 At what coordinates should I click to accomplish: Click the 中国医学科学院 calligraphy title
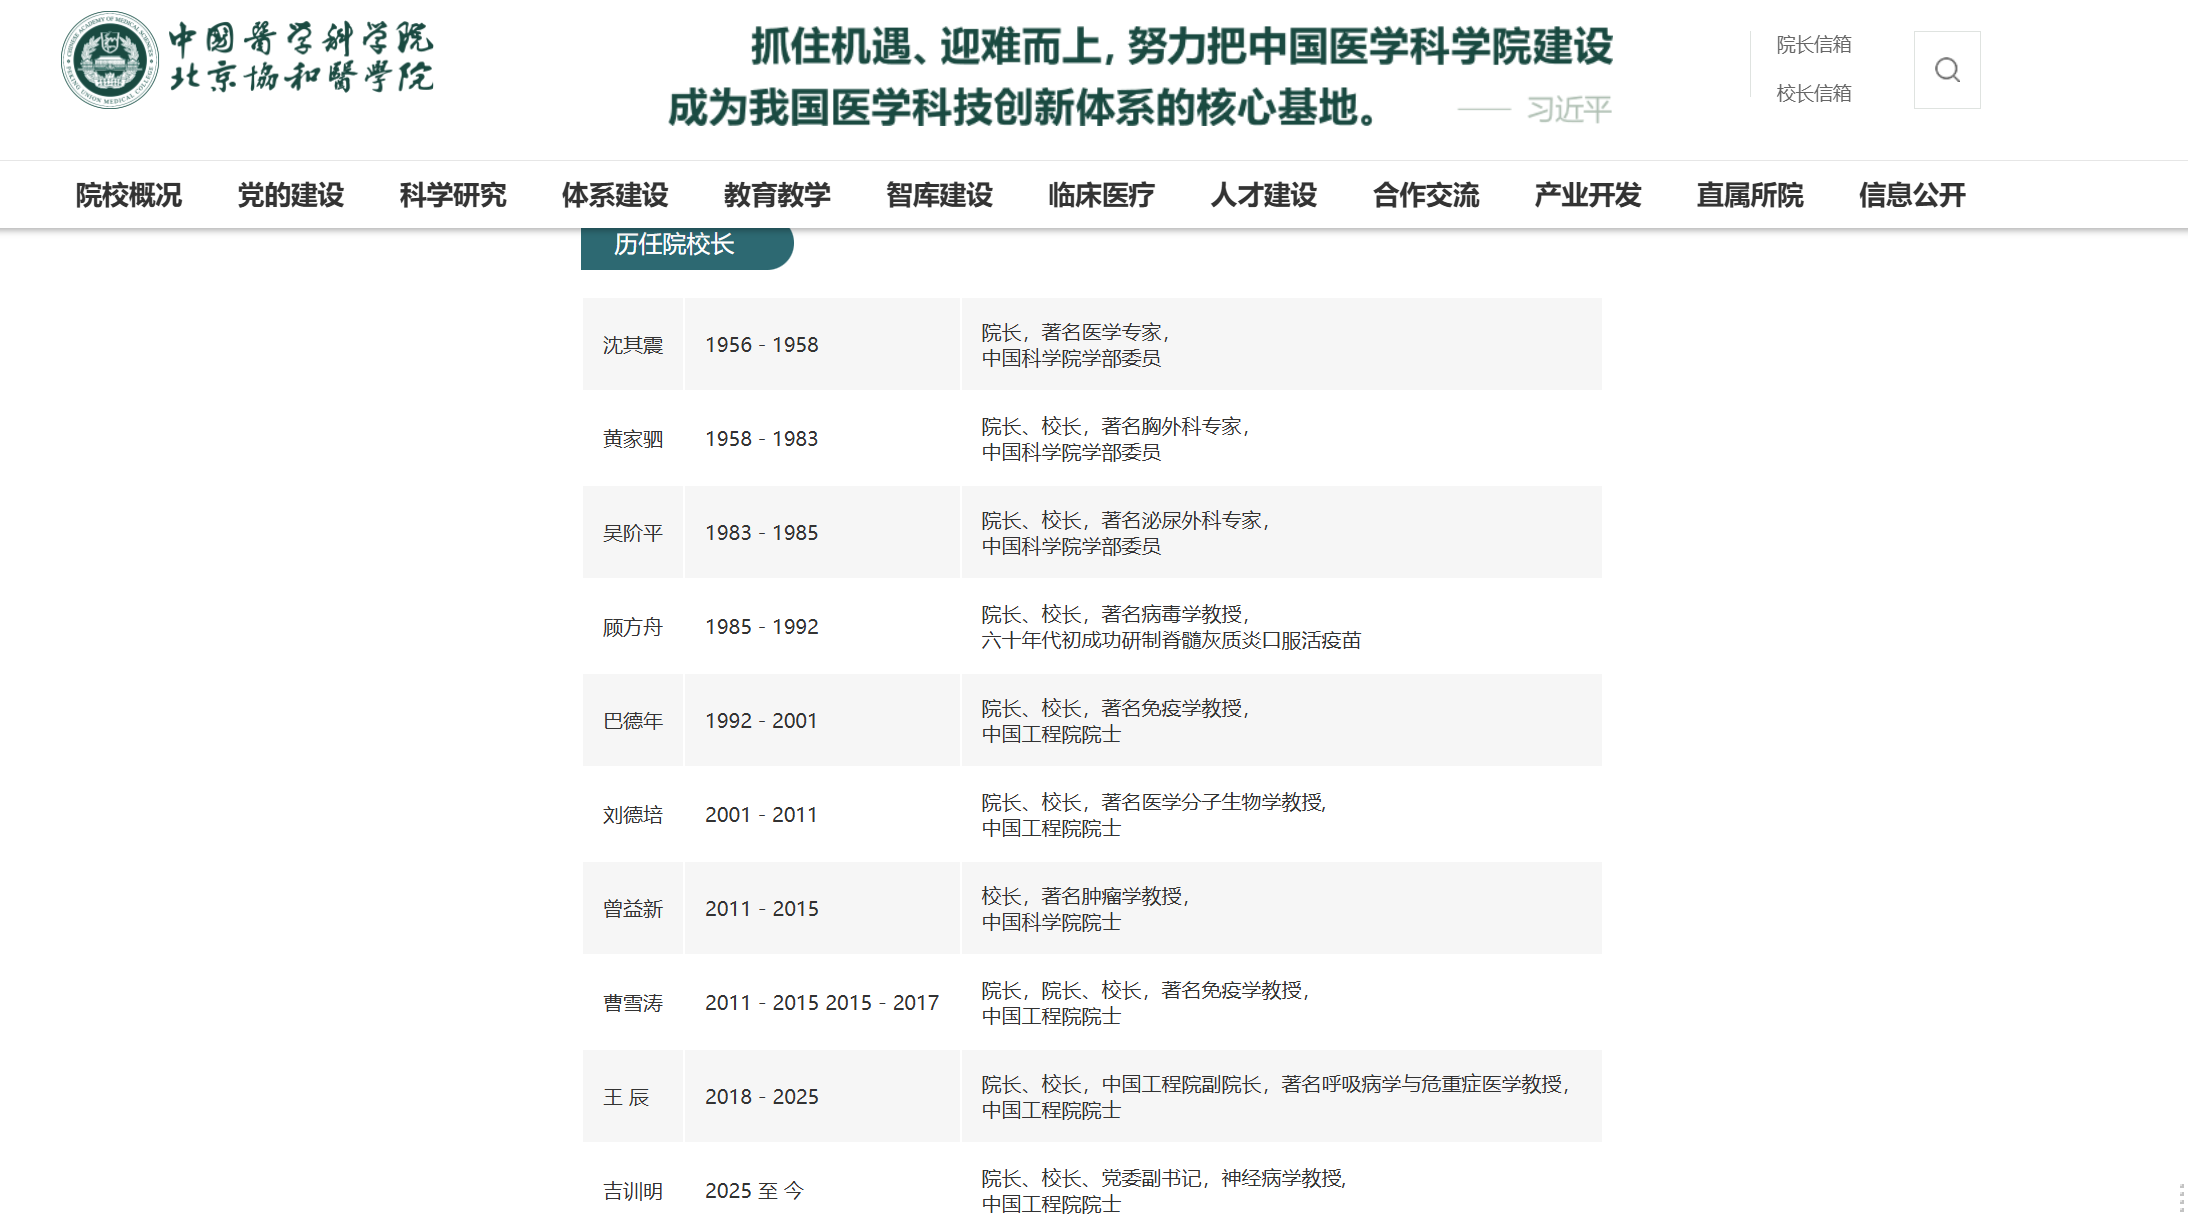pos(300,38)
